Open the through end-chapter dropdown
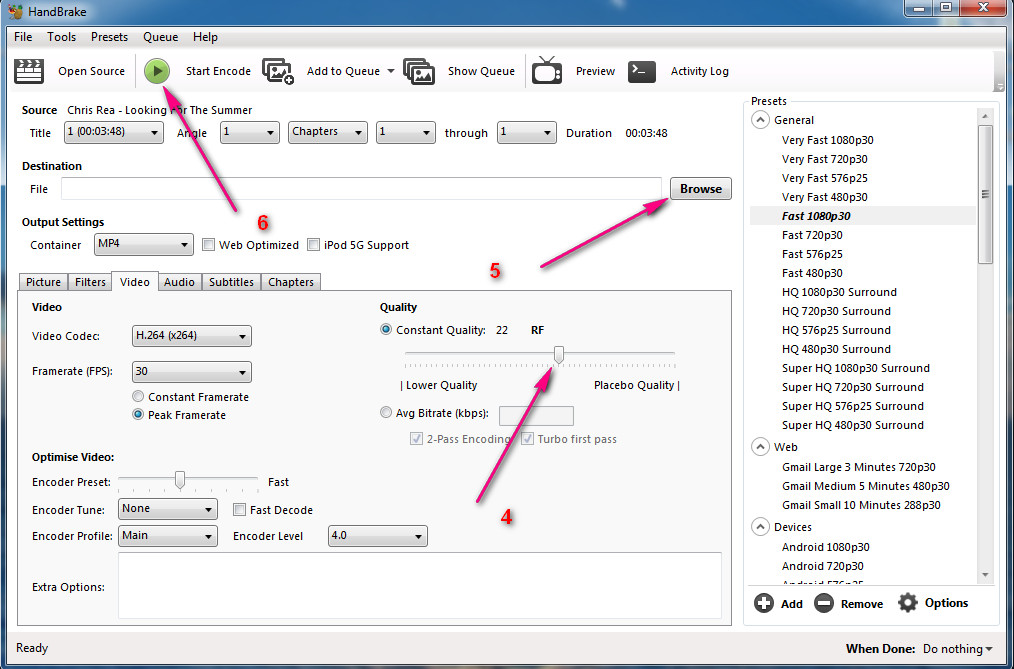 [x=526, y=133]
